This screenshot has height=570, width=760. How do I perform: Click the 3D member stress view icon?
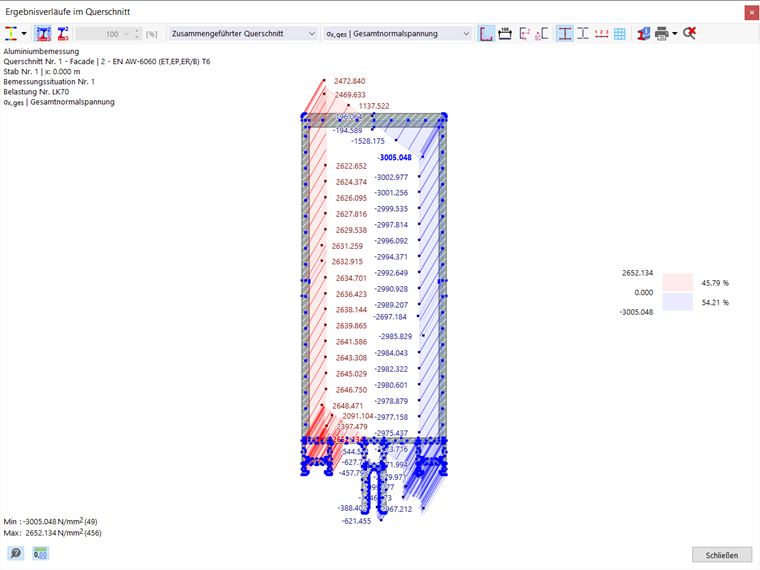[644, 33]
